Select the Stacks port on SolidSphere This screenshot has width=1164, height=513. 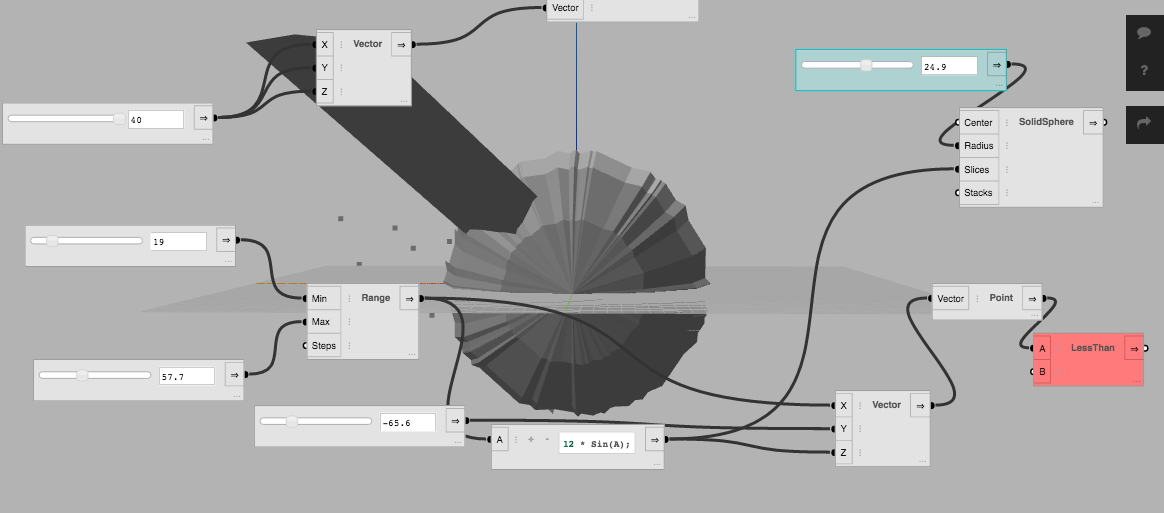(978, 192)
